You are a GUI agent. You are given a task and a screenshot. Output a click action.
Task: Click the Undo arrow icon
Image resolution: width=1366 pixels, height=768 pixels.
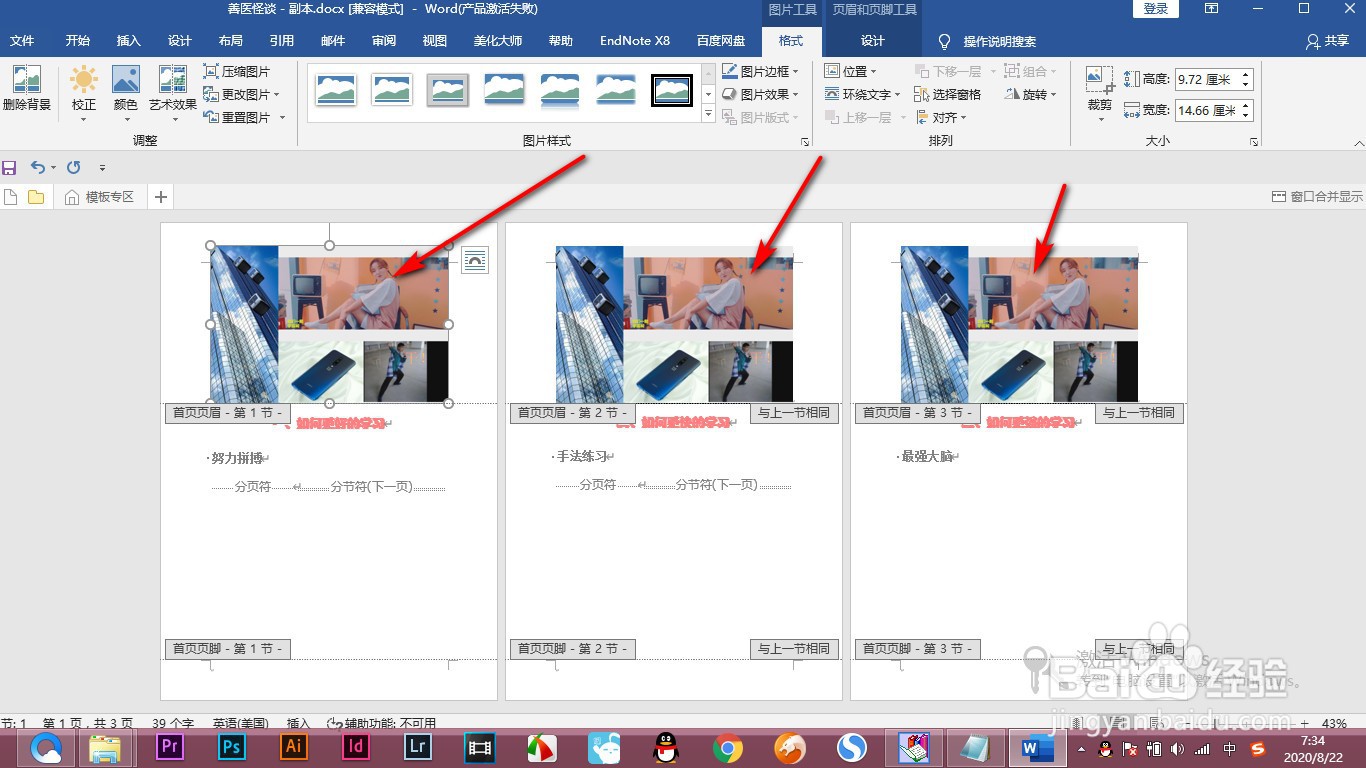(x=37, y=168)
